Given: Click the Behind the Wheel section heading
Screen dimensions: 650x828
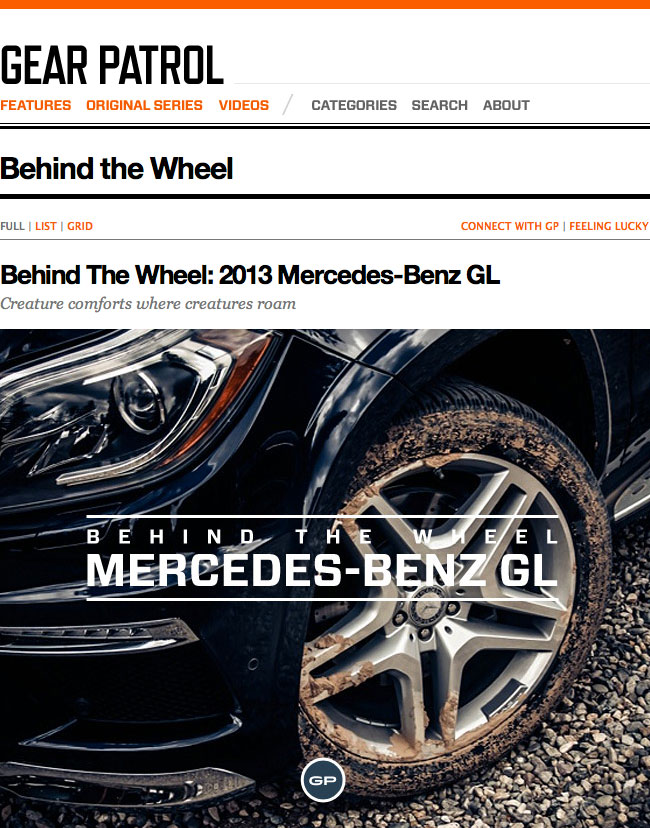Looking at the screenshot, I should pos(116,168).
